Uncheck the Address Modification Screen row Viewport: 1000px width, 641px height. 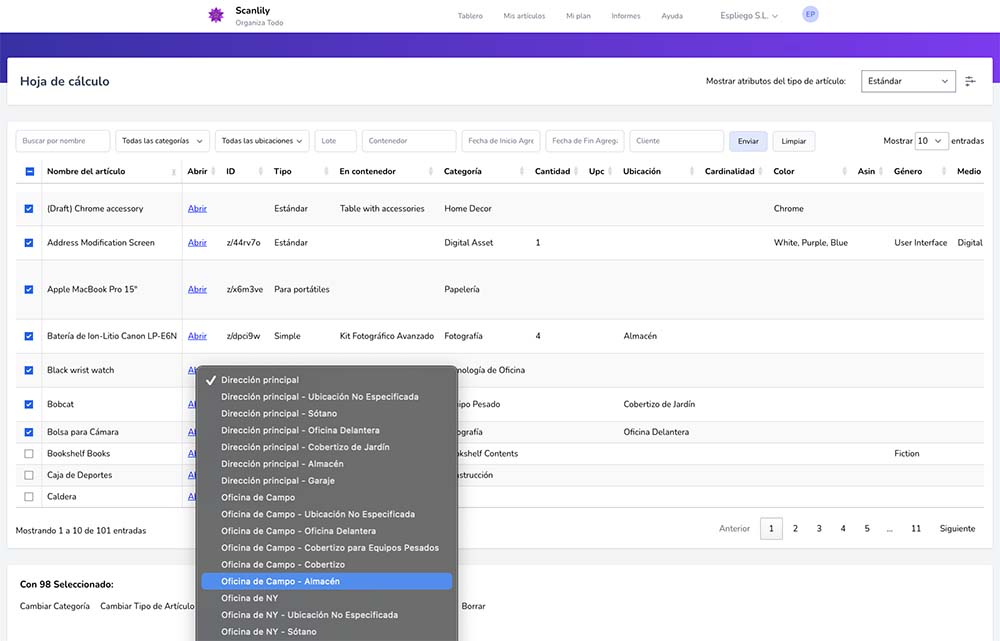[x=29, y=243]
